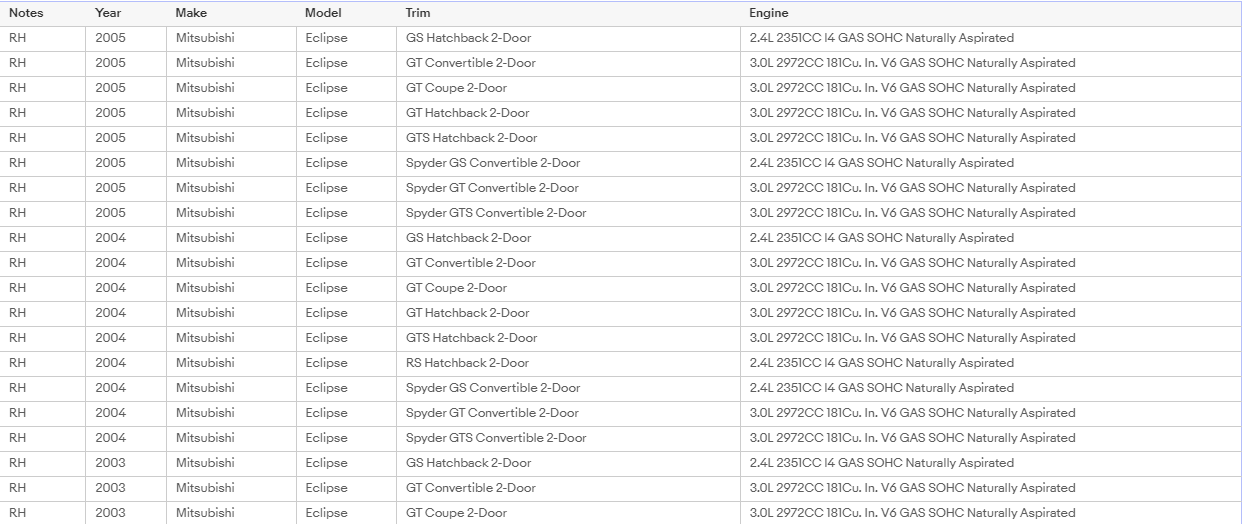Select Eclipse in 2005 GTS Hatchback row
This screenshot has width=1243, height=524.
326,138
